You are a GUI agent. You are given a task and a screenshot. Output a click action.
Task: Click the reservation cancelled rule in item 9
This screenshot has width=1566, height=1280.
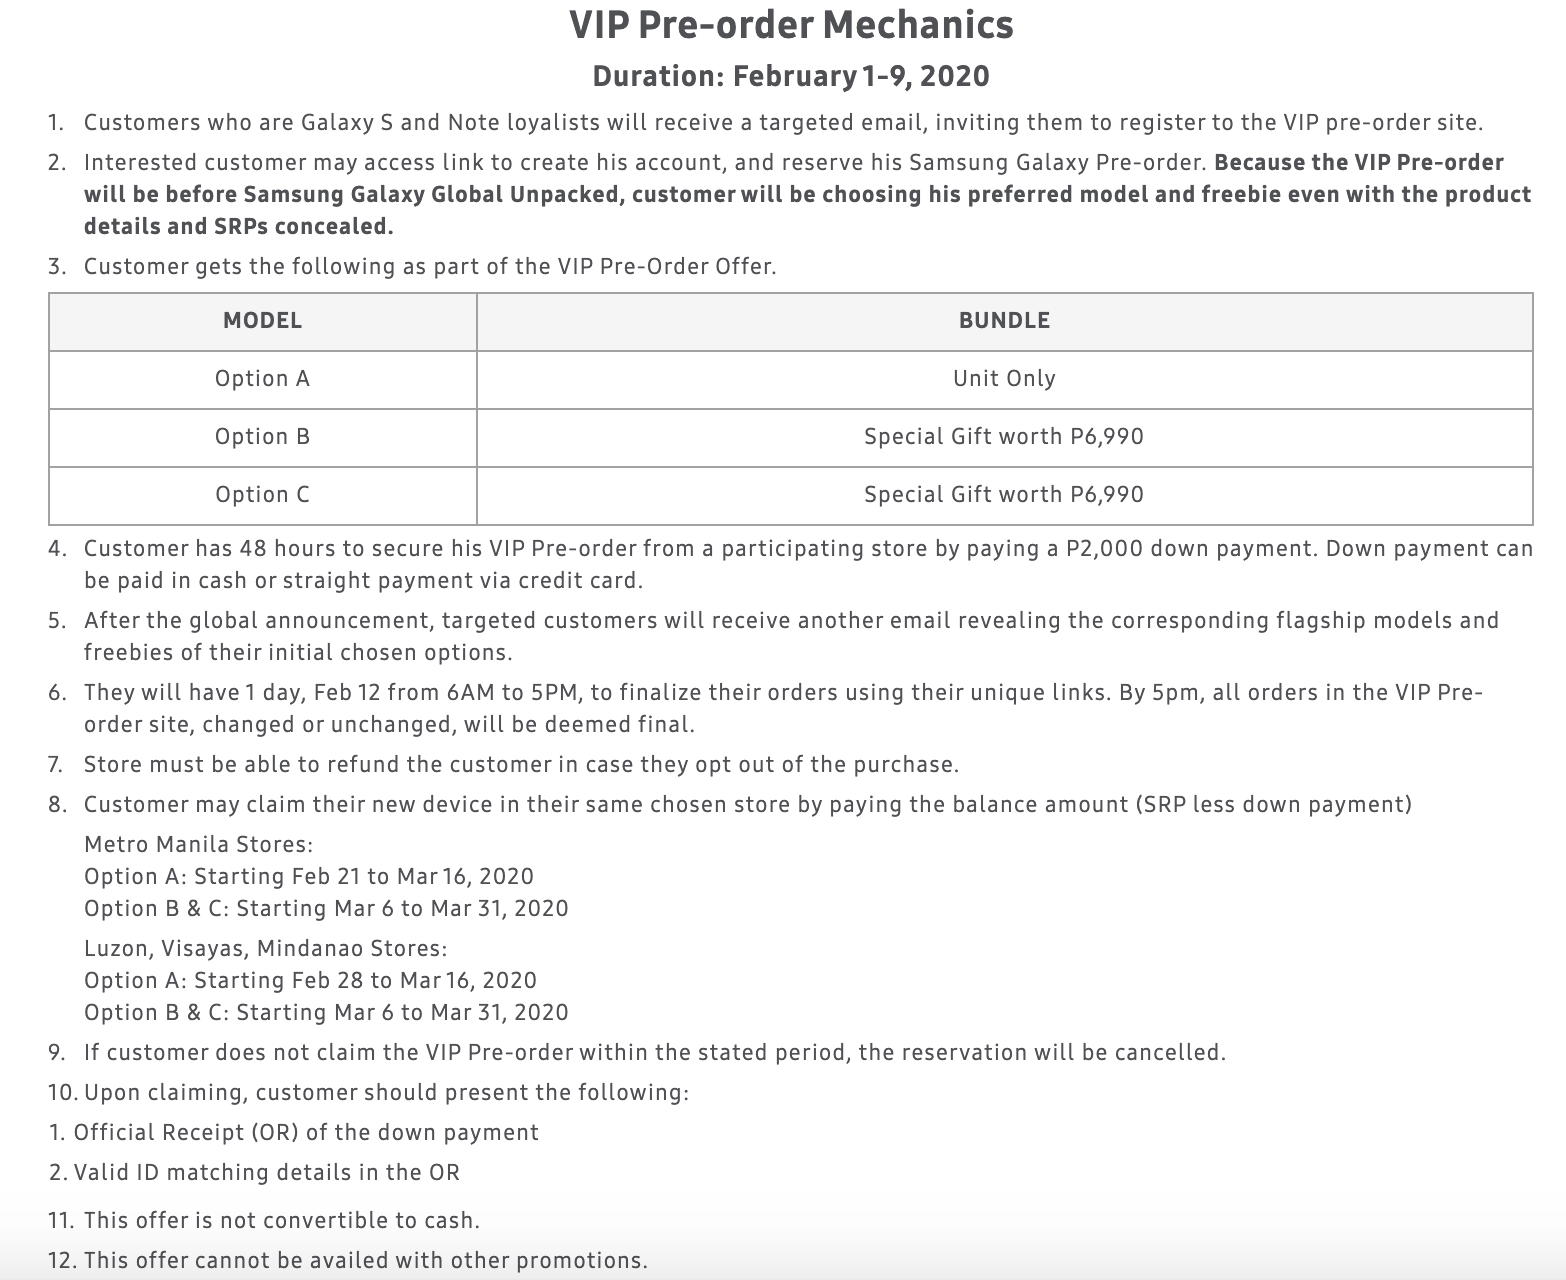(654, 1052)
